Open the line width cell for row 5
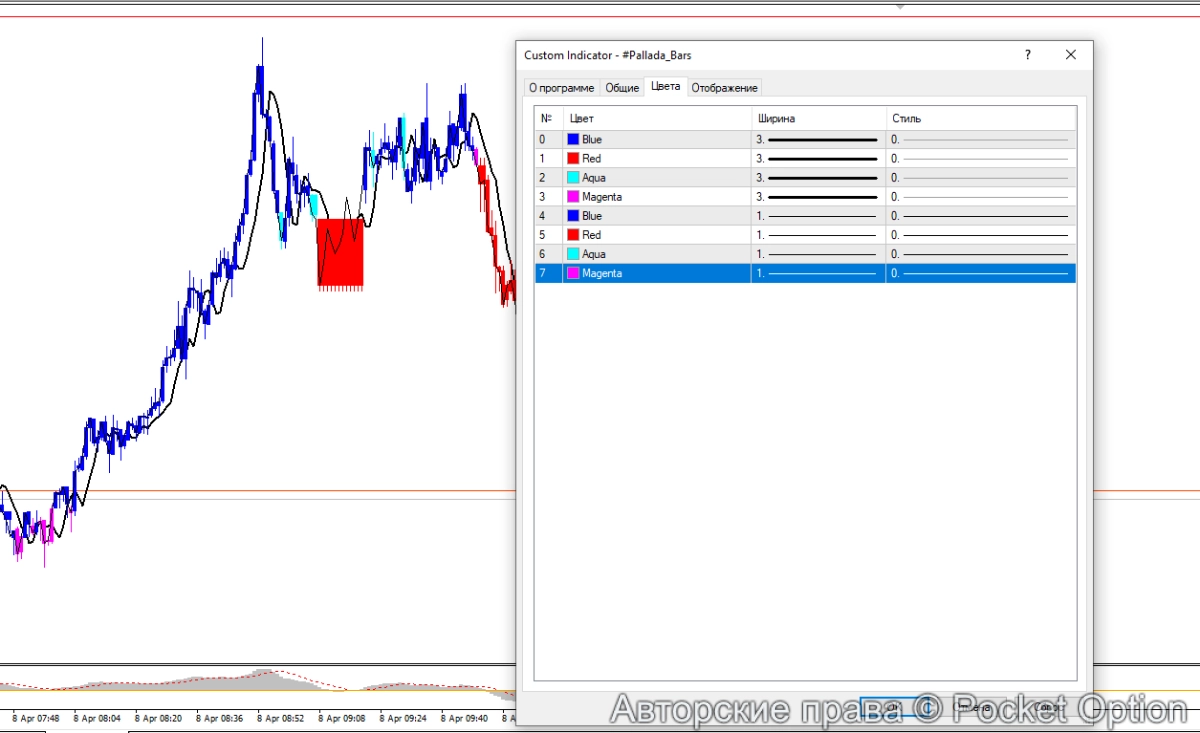This screenshot has width=1200, height=733. pyautogui.click(x=817, y=235)
